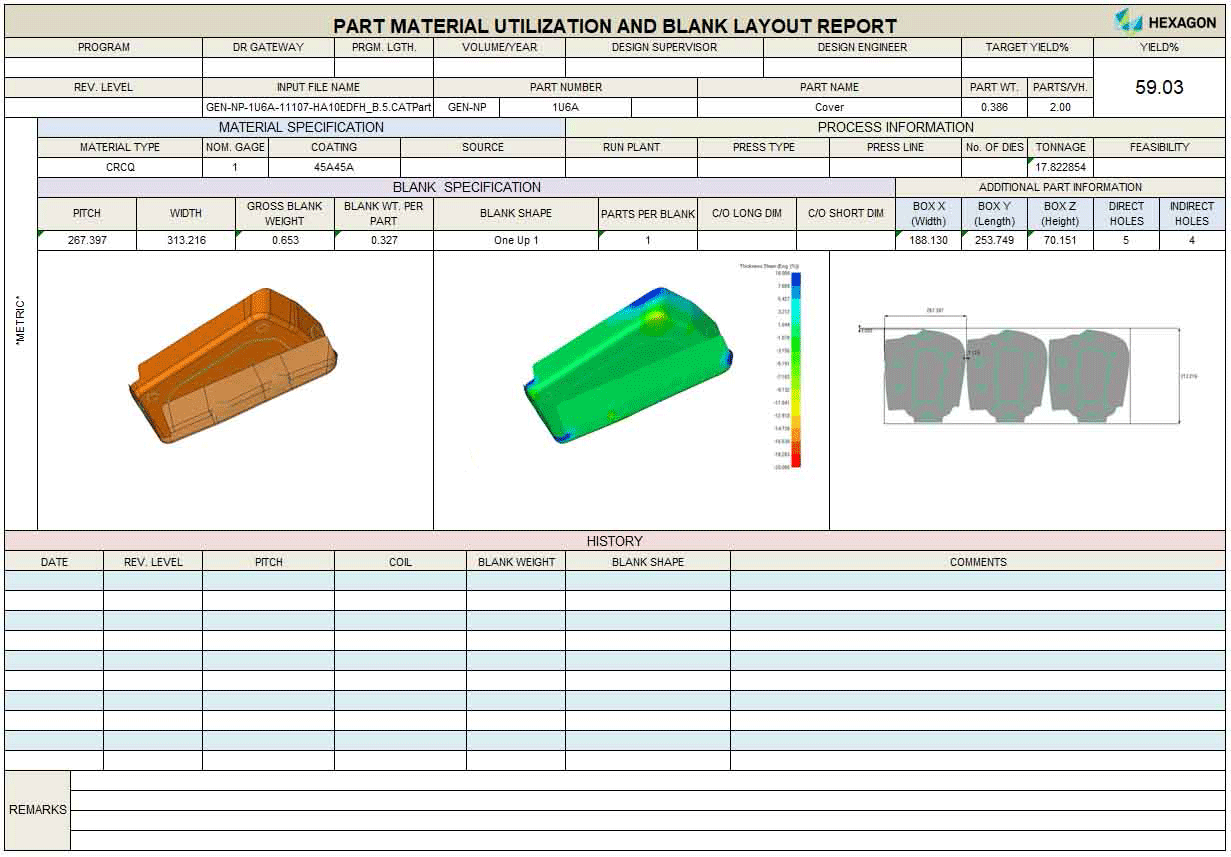Screen dimensions: 1231x857
Task: Select the coating value 45A45A
Action: click(334, 168)
